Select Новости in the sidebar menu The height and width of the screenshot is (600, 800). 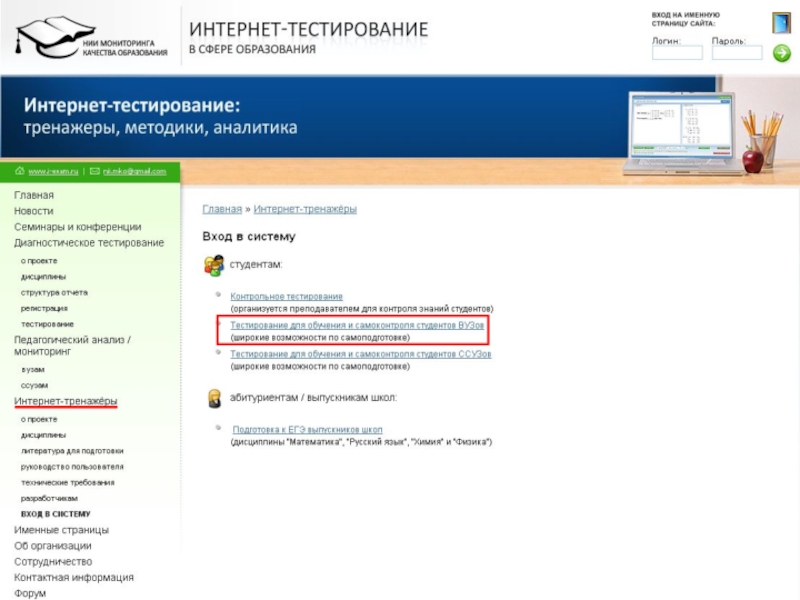coord(34,211)
